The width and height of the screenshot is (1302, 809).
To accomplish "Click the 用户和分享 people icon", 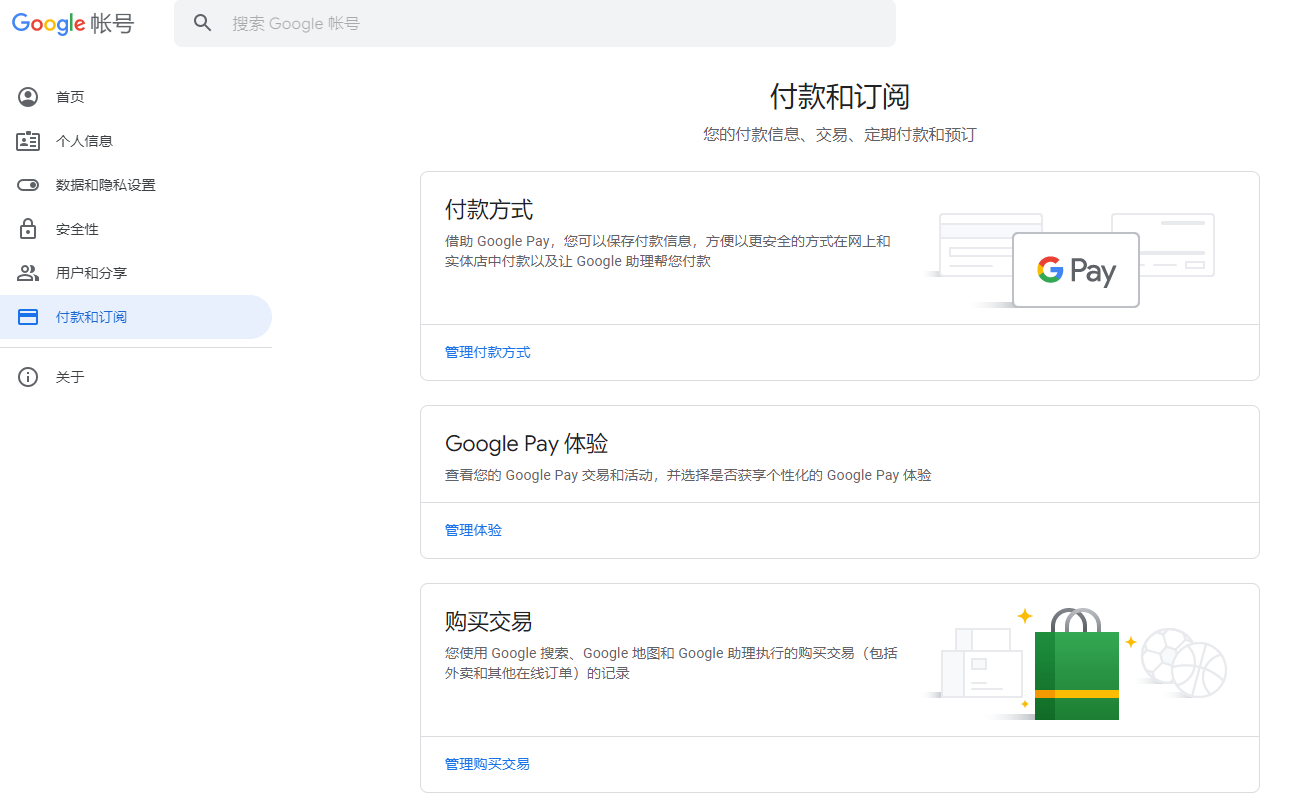I will click(28, 273).
